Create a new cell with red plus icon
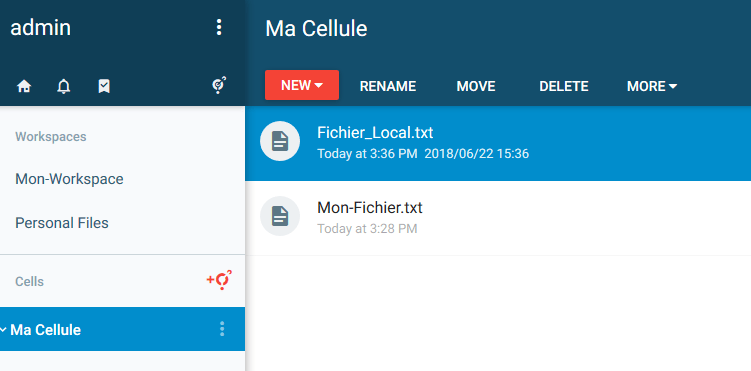The height and width of the screenshot is (371, 751). coord(219,280)
